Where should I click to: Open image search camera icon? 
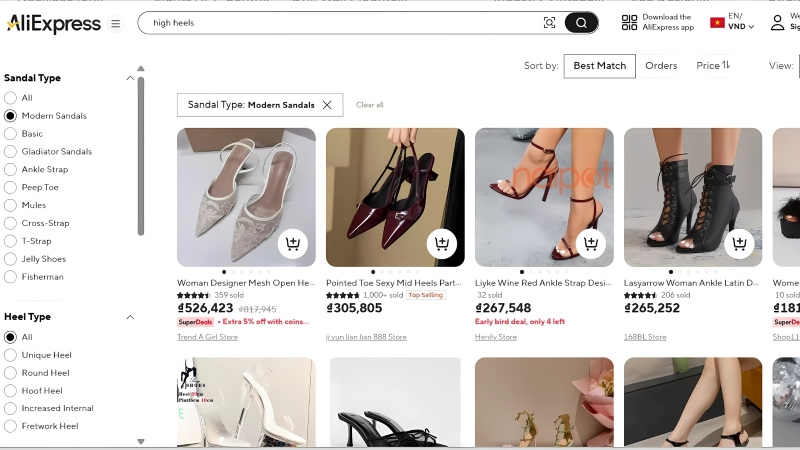[549, 23]
